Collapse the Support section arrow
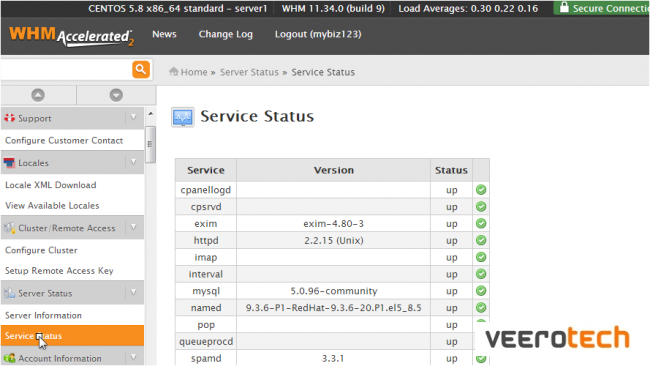Viewport: 650px width, 366px height. coord(133,118)
